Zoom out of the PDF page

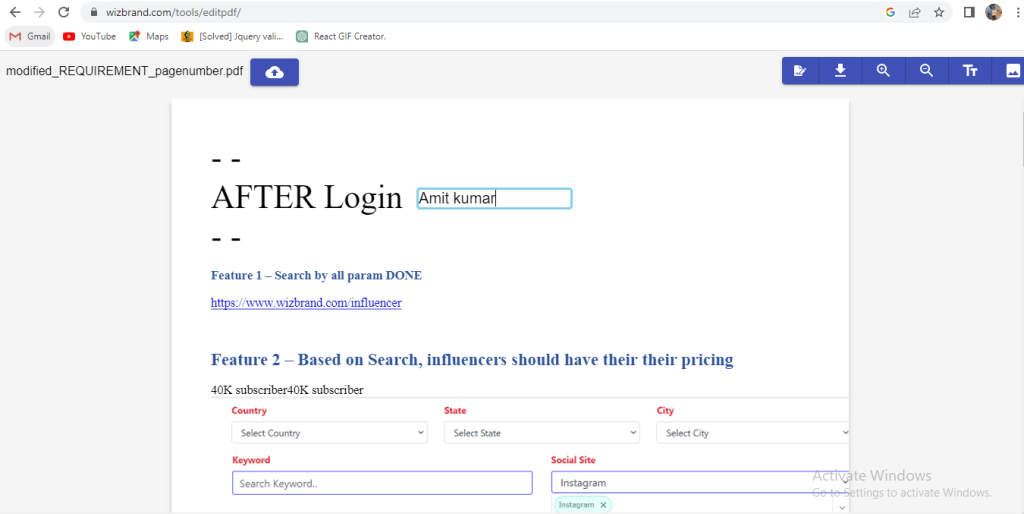[x=927, y=71]
